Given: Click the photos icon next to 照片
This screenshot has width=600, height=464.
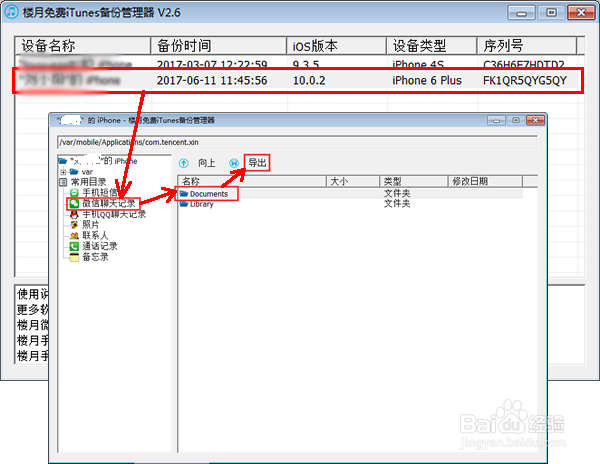Looking at the screenshot, I should pyautogui.click(x=74, y=225).
